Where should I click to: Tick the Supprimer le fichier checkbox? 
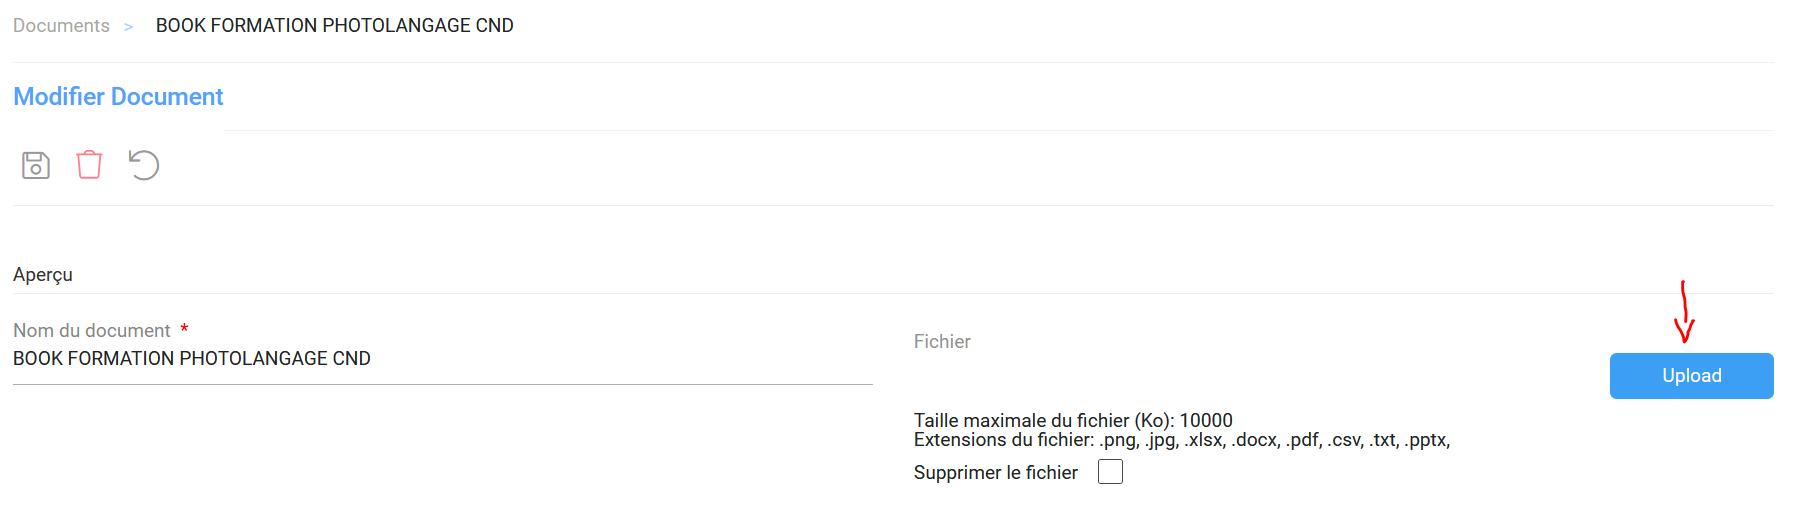[x=1110, y=472]
